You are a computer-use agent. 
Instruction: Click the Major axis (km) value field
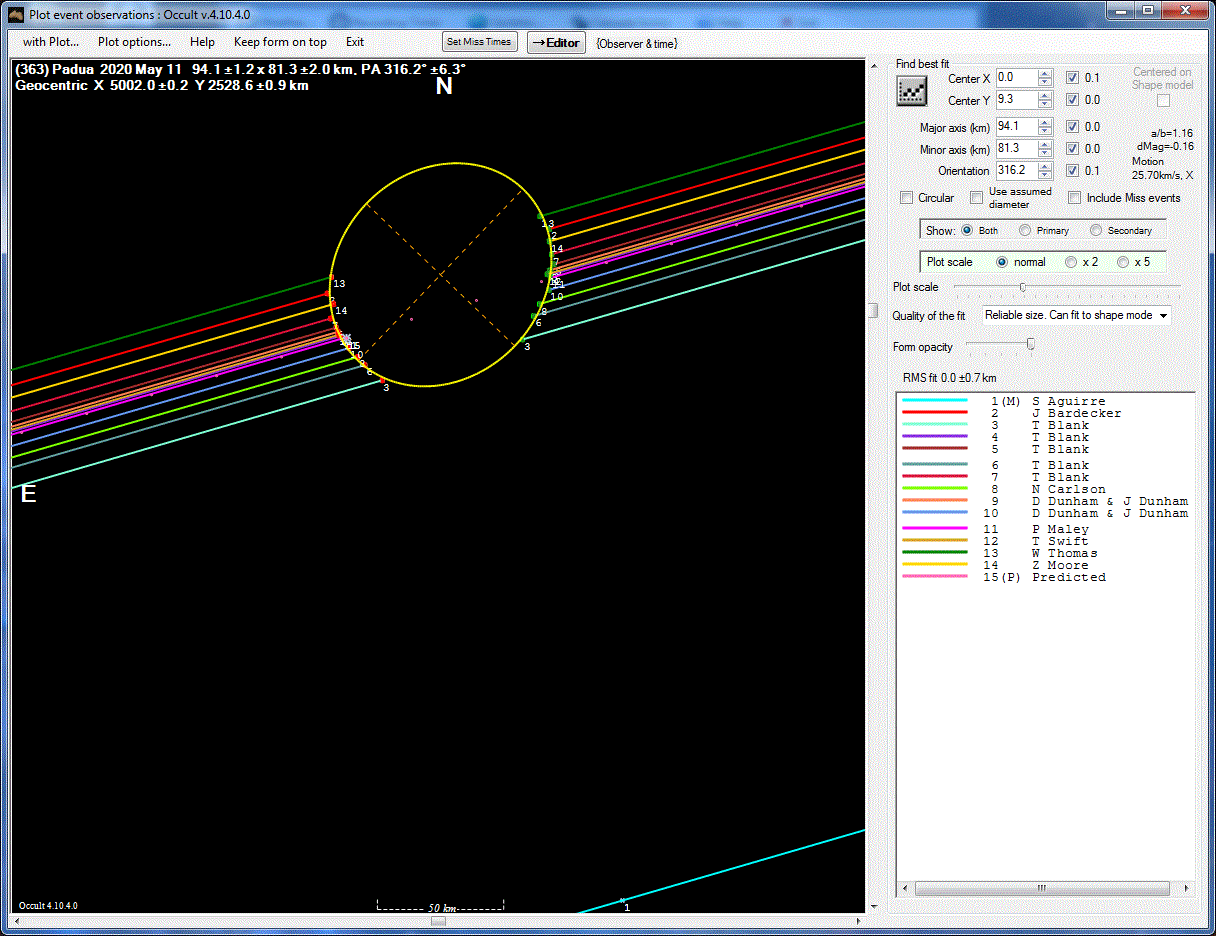tap(1016, 127)
